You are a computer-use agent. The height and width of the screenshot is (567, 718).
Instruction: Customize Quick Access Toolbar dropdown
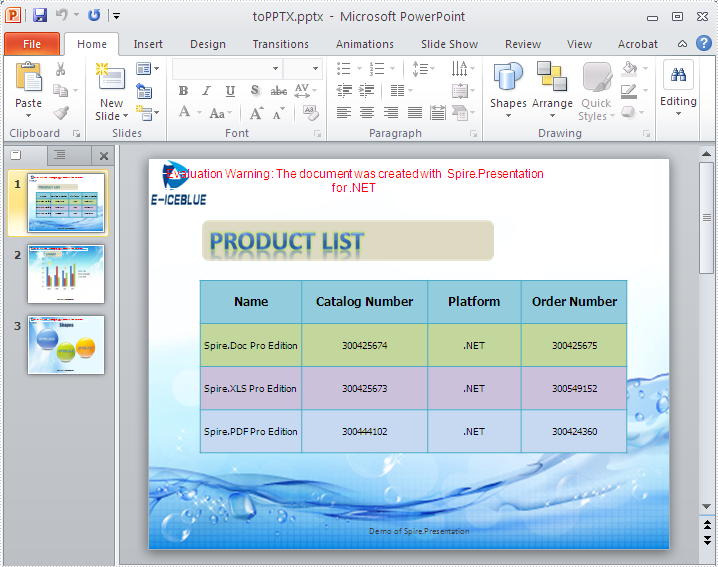(116, 16)
